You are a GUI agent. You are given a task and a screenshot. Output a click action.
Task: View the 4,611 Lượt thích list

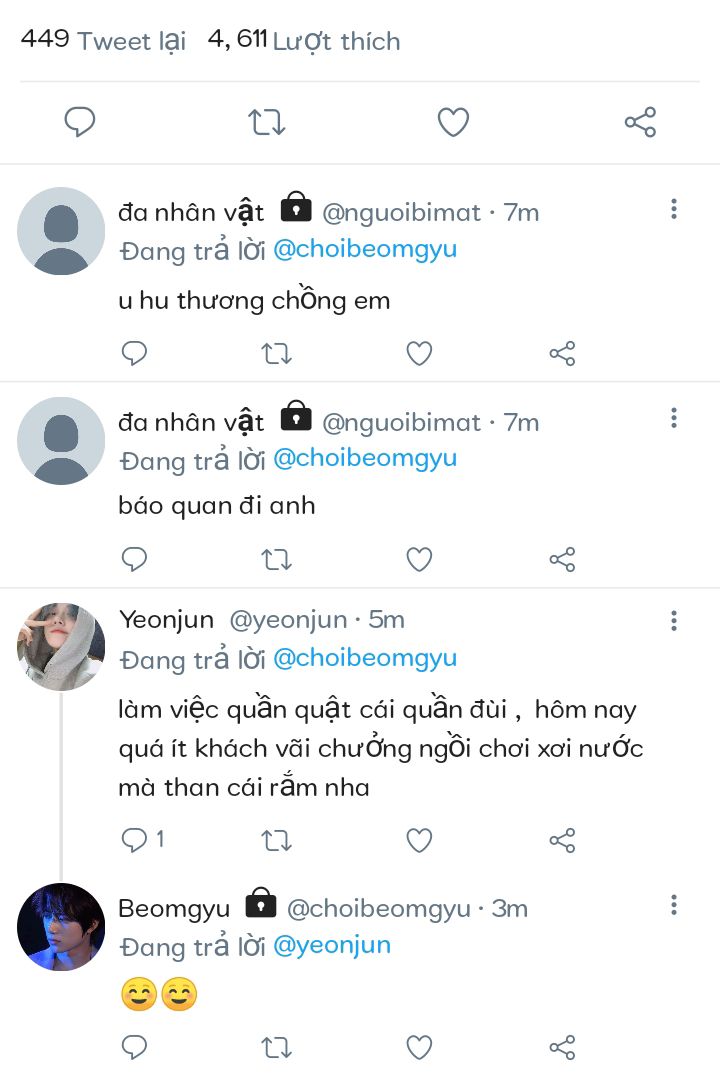304,41
